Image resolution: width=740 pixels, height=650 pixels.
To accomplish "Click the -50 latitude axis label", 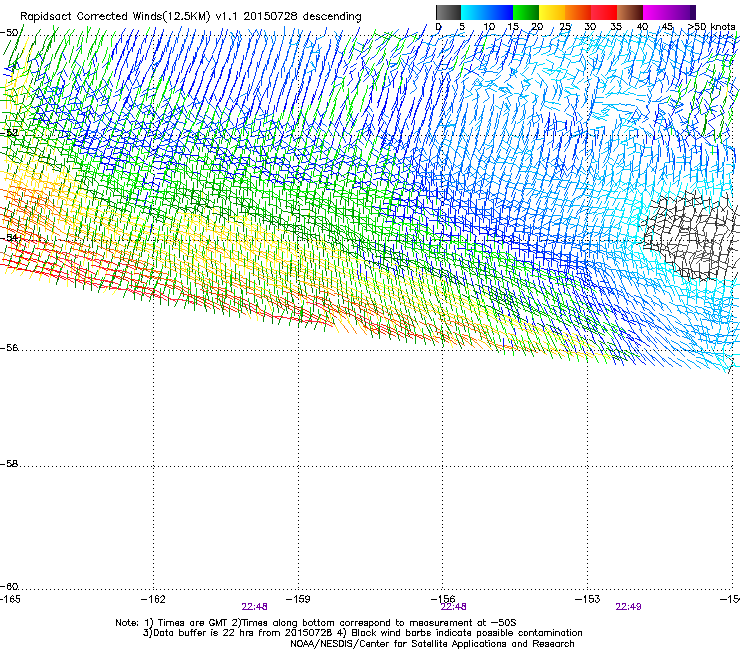I will [x=9, y=33].
